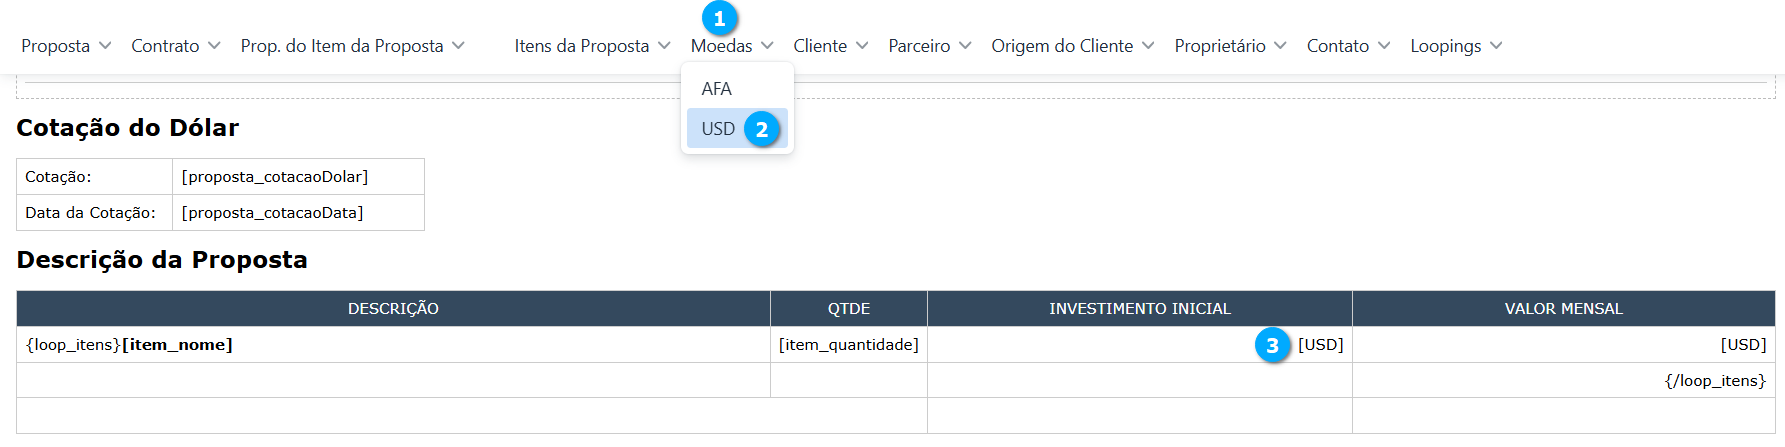Expand the Parceiro menu
Viewport: 1785px width, 447px height.
[929, 46]
